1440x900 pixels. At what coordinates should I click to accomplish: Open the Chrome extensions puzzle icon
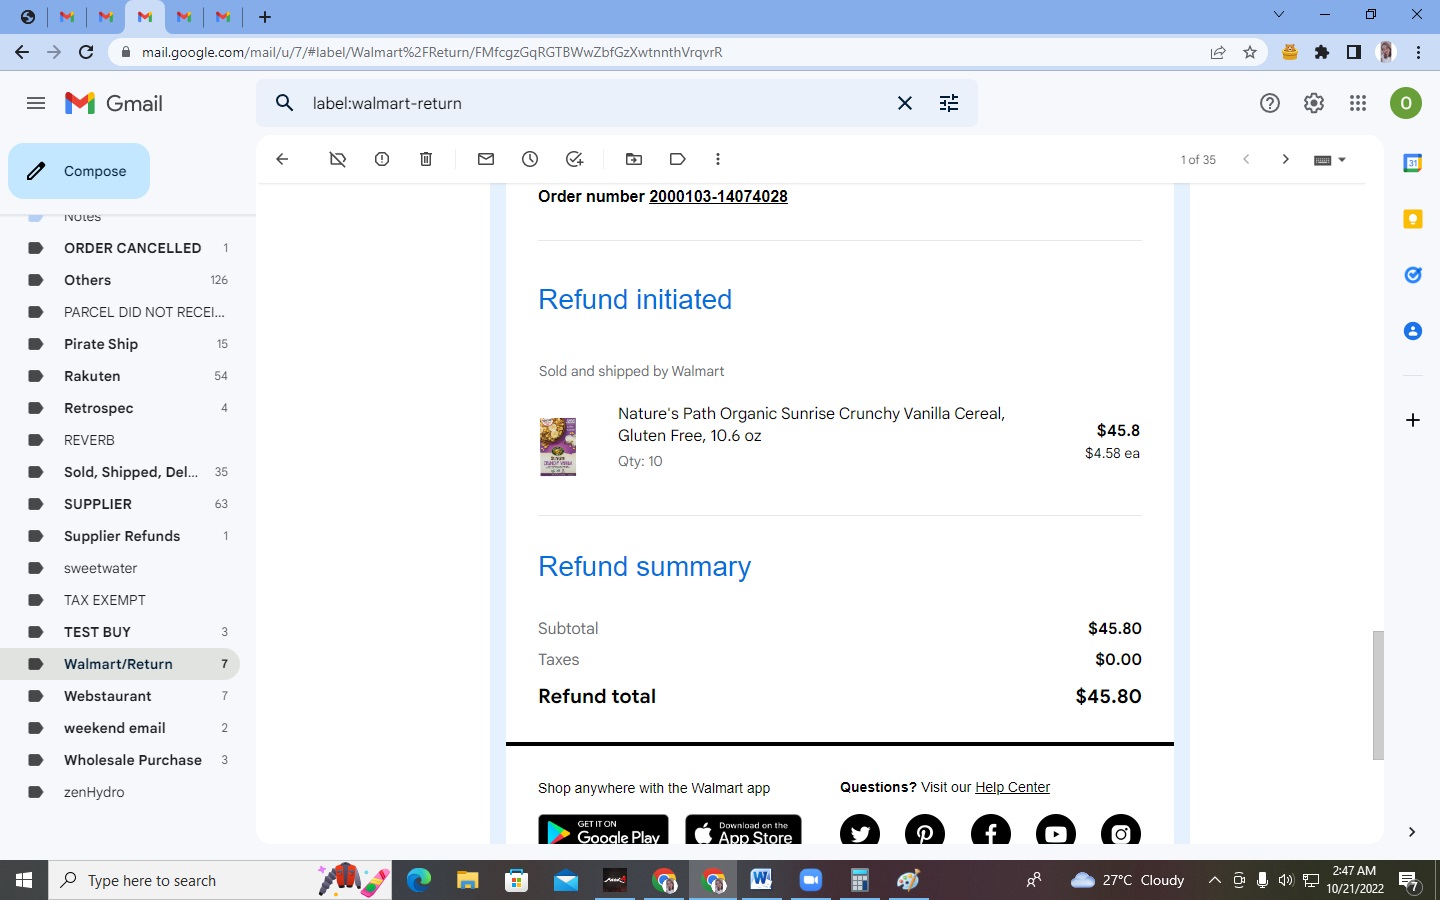pyautogui.click(x=1322, y=52)
